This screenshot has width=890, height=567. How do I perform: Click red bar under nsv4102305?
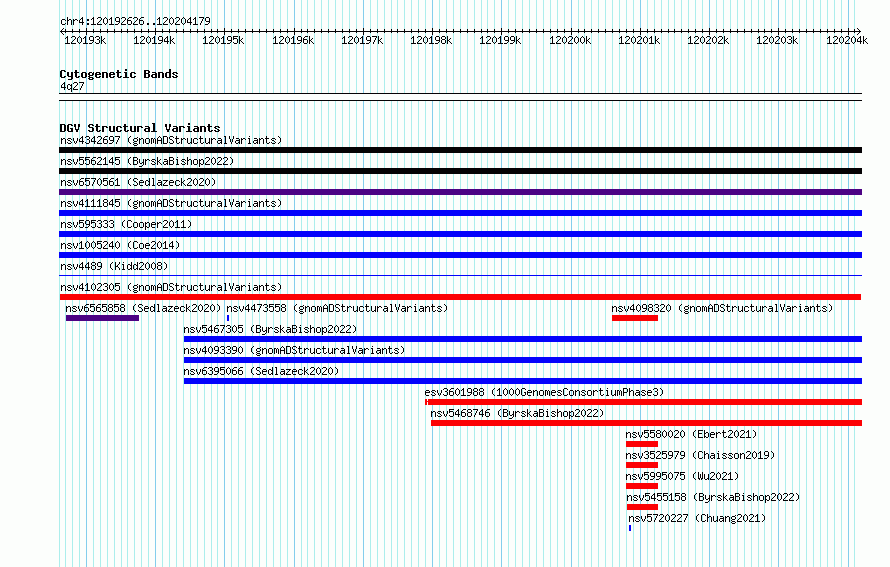click(460, 297)
